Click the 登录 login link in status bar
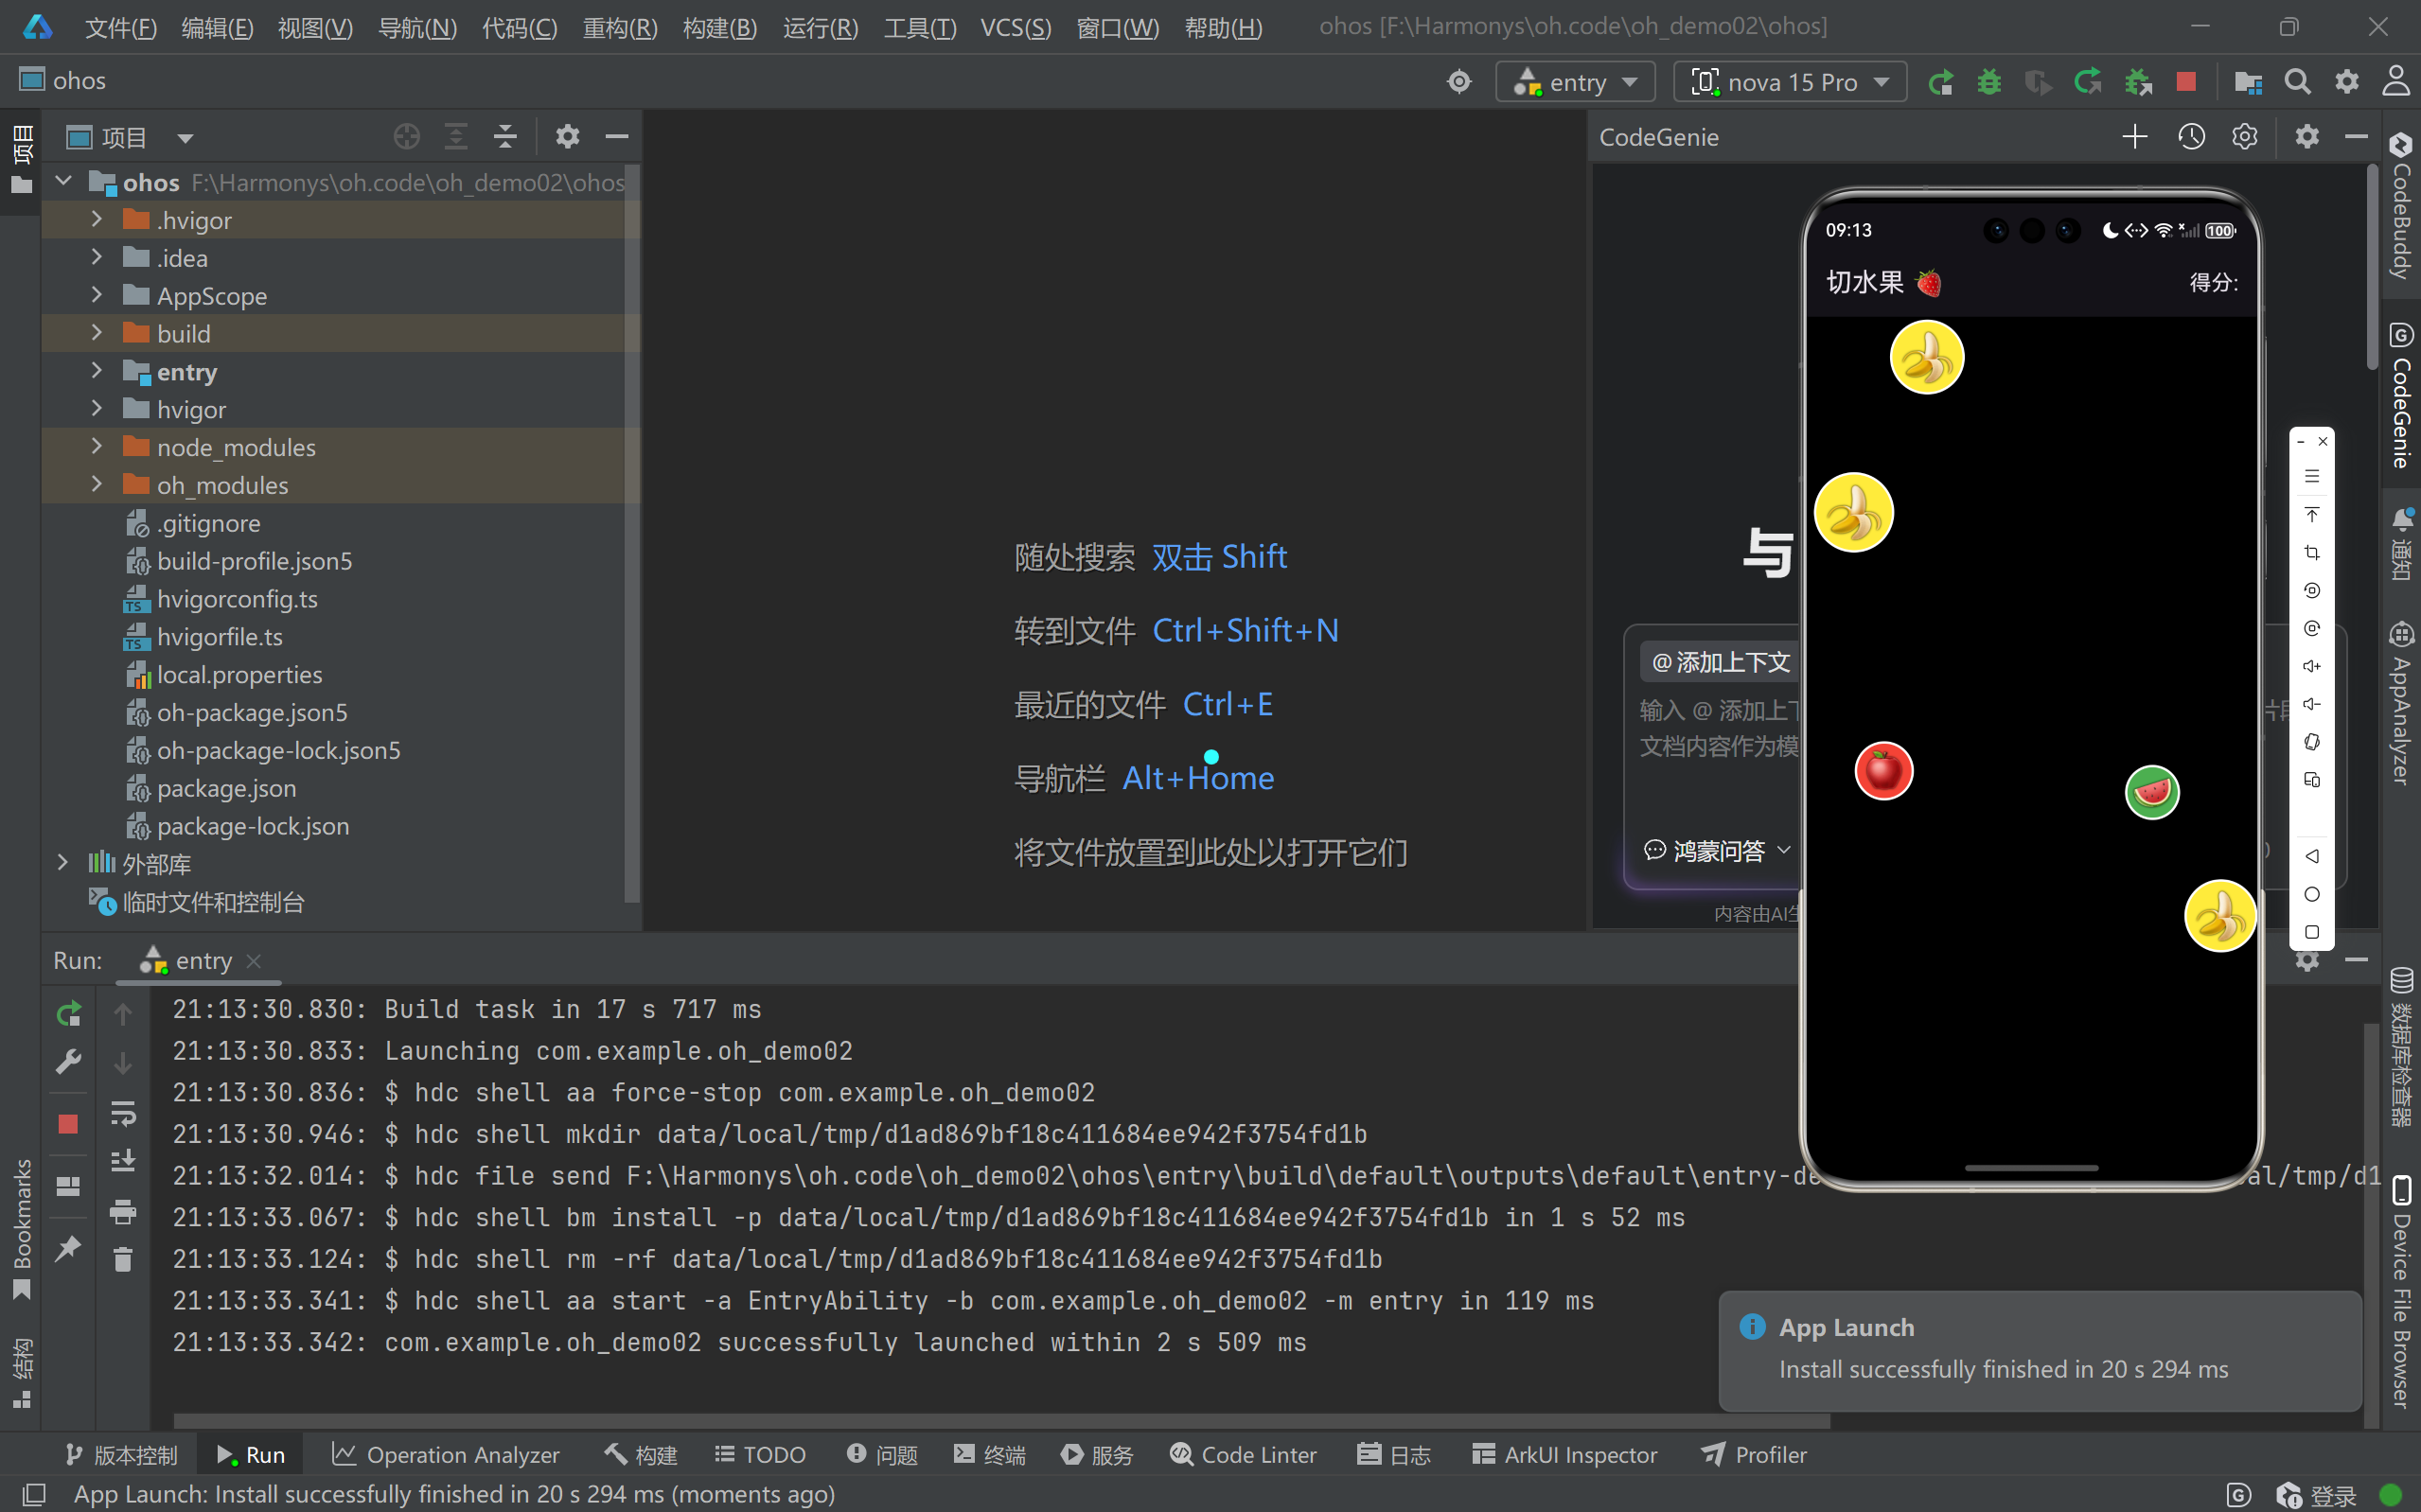 click(2332, 1495)
